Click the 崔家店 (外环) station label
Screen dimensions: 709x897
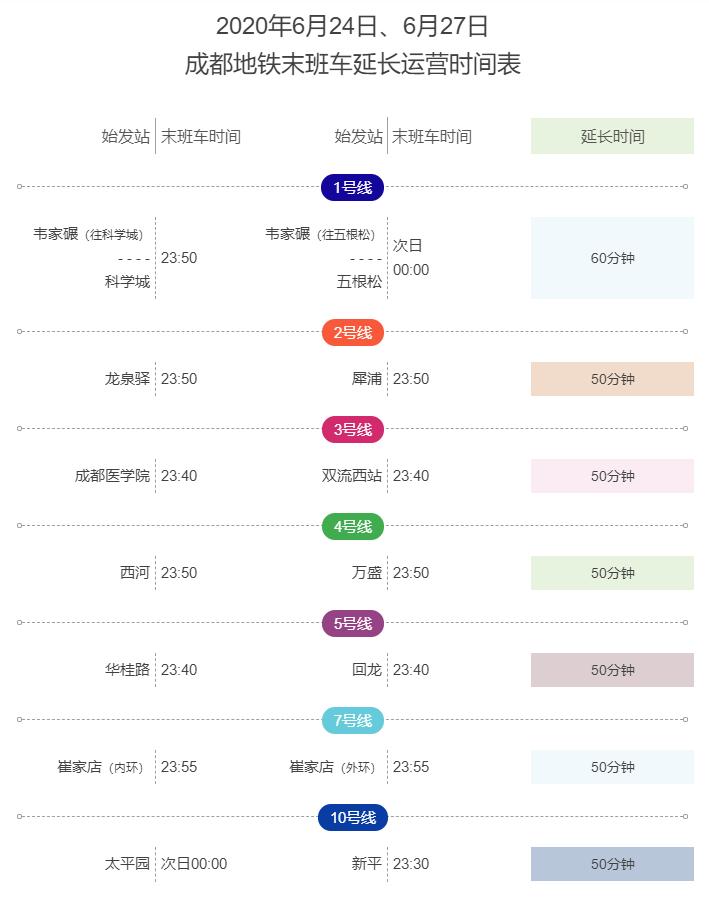pos(332,767)
